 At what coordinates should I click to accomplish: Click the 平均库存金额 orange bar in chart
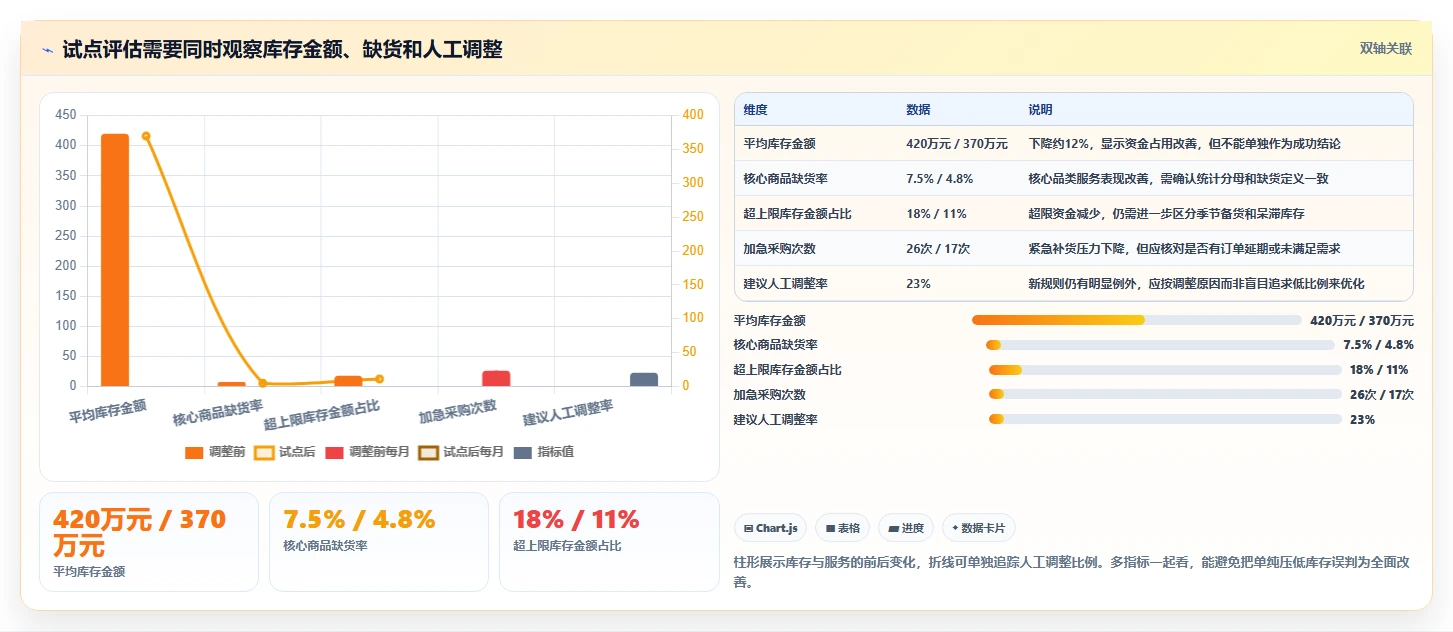pyautogui.click(x=115, y=260)
